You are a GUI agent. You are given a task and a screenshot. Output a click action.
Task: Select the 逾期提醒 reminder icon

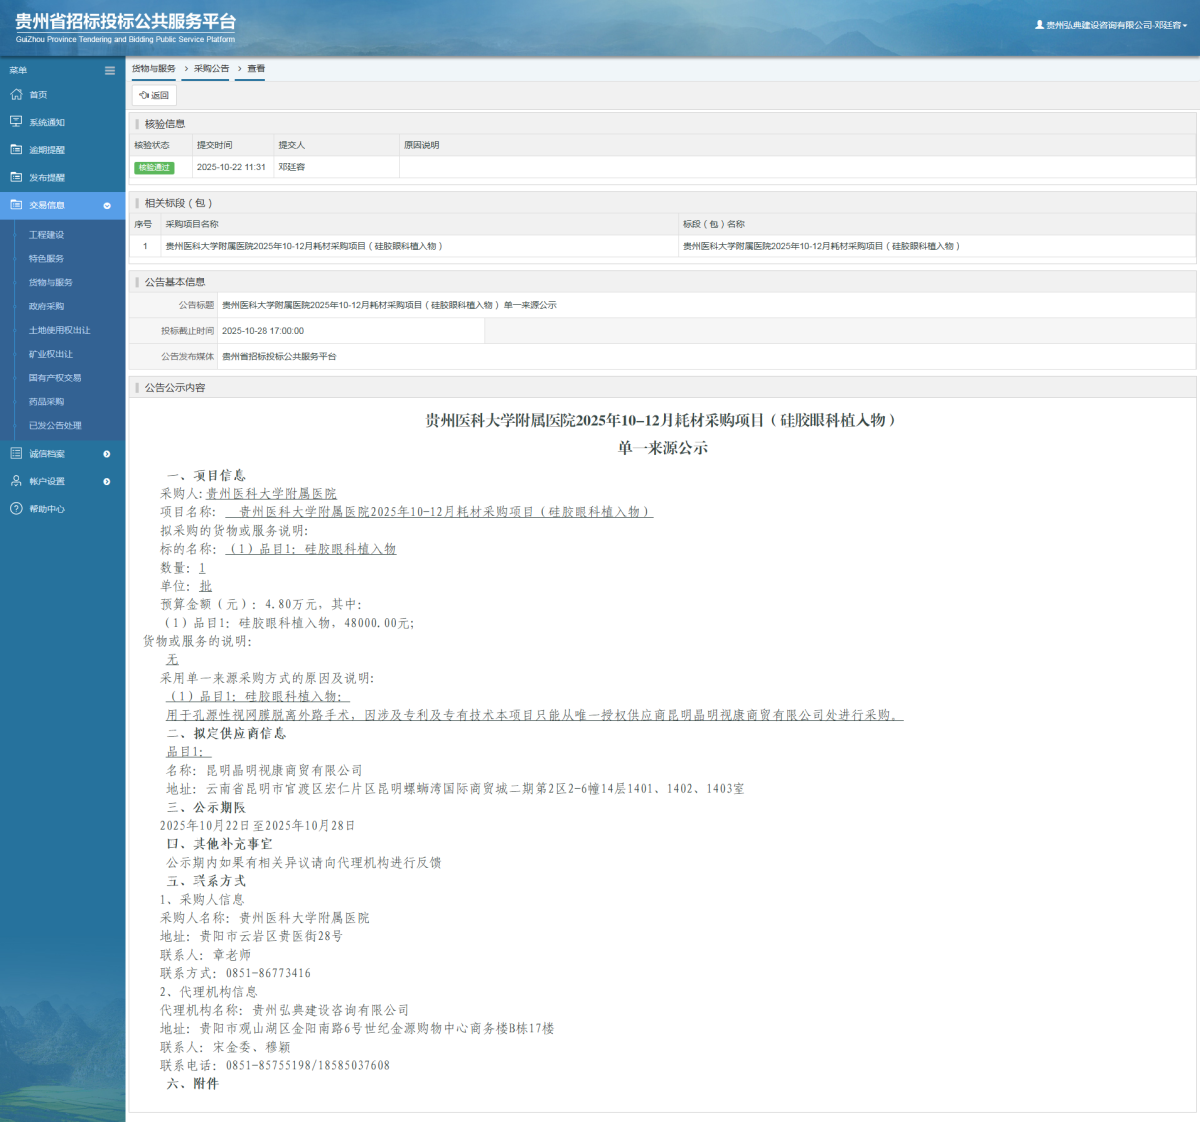click(x=16, y=149)
